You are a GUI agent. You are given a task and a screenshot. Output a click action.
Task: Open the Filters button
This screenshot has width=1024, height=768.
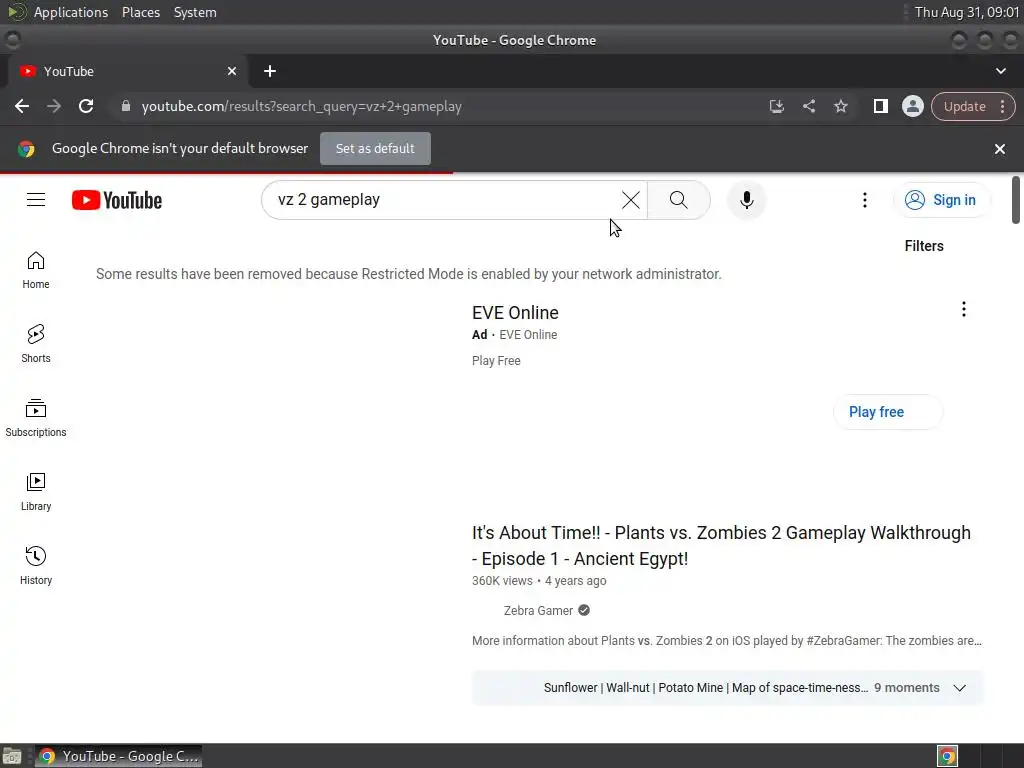(923, 246)
